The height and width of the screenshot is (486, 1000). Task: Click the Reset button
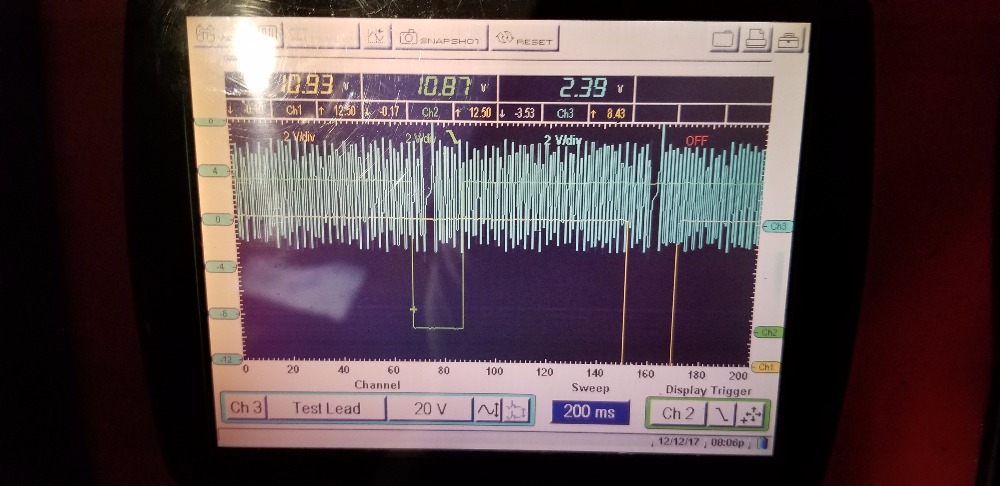(524, 40)
